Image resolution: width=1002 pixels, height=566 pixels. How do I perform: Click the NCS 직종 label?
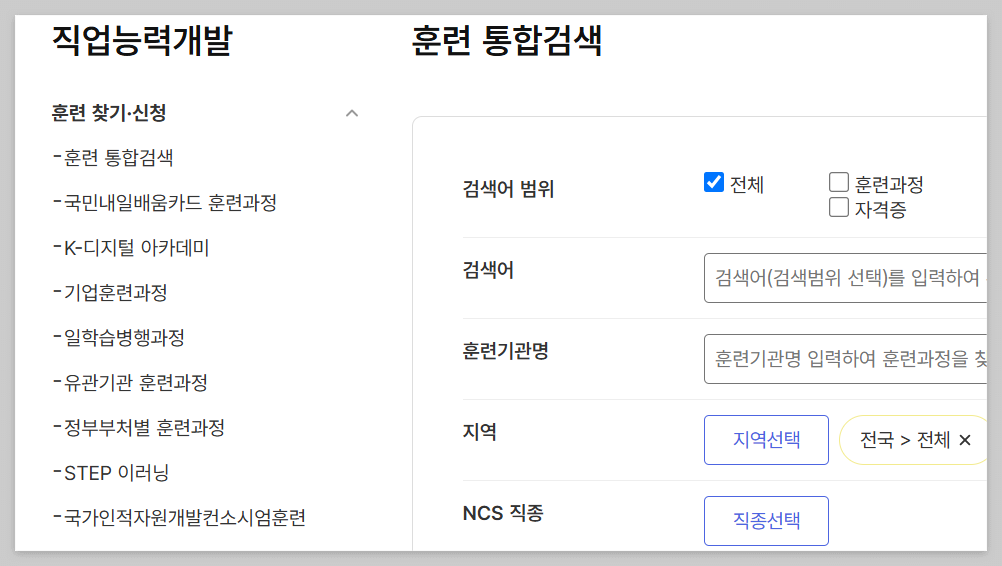503,513
